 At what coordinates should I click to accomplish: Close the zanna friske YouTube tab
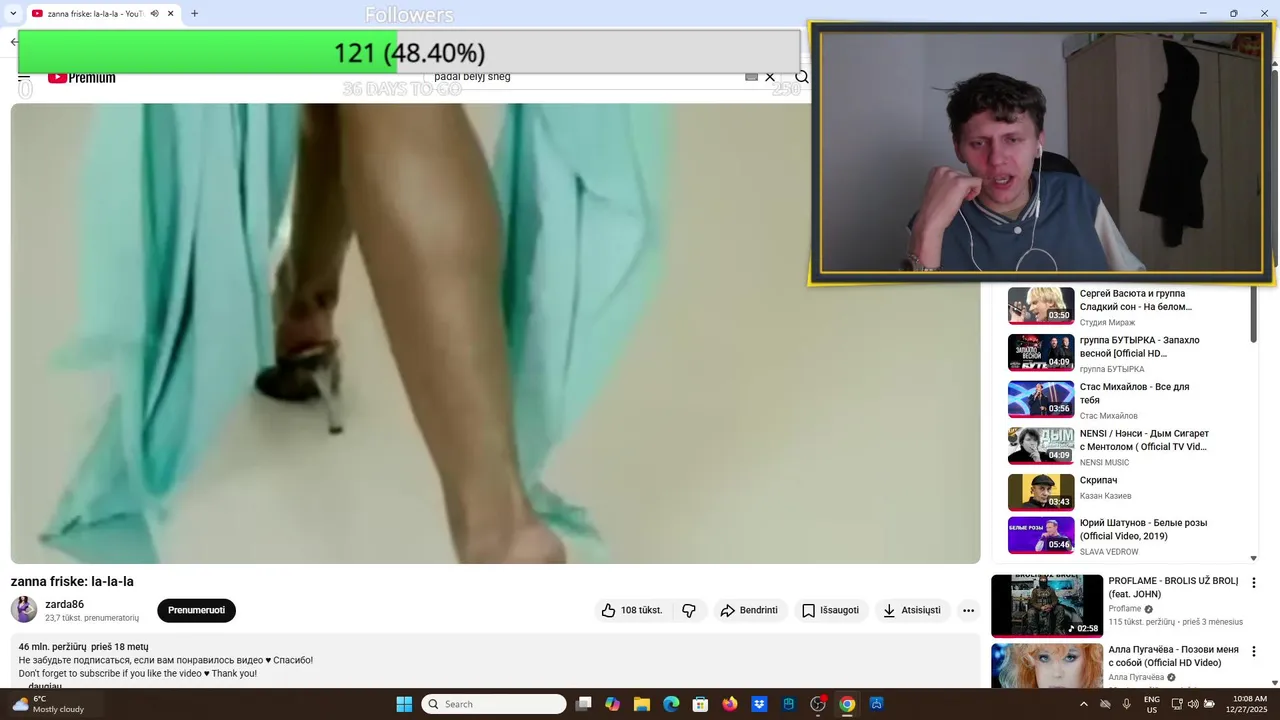(x=171, y=14)
